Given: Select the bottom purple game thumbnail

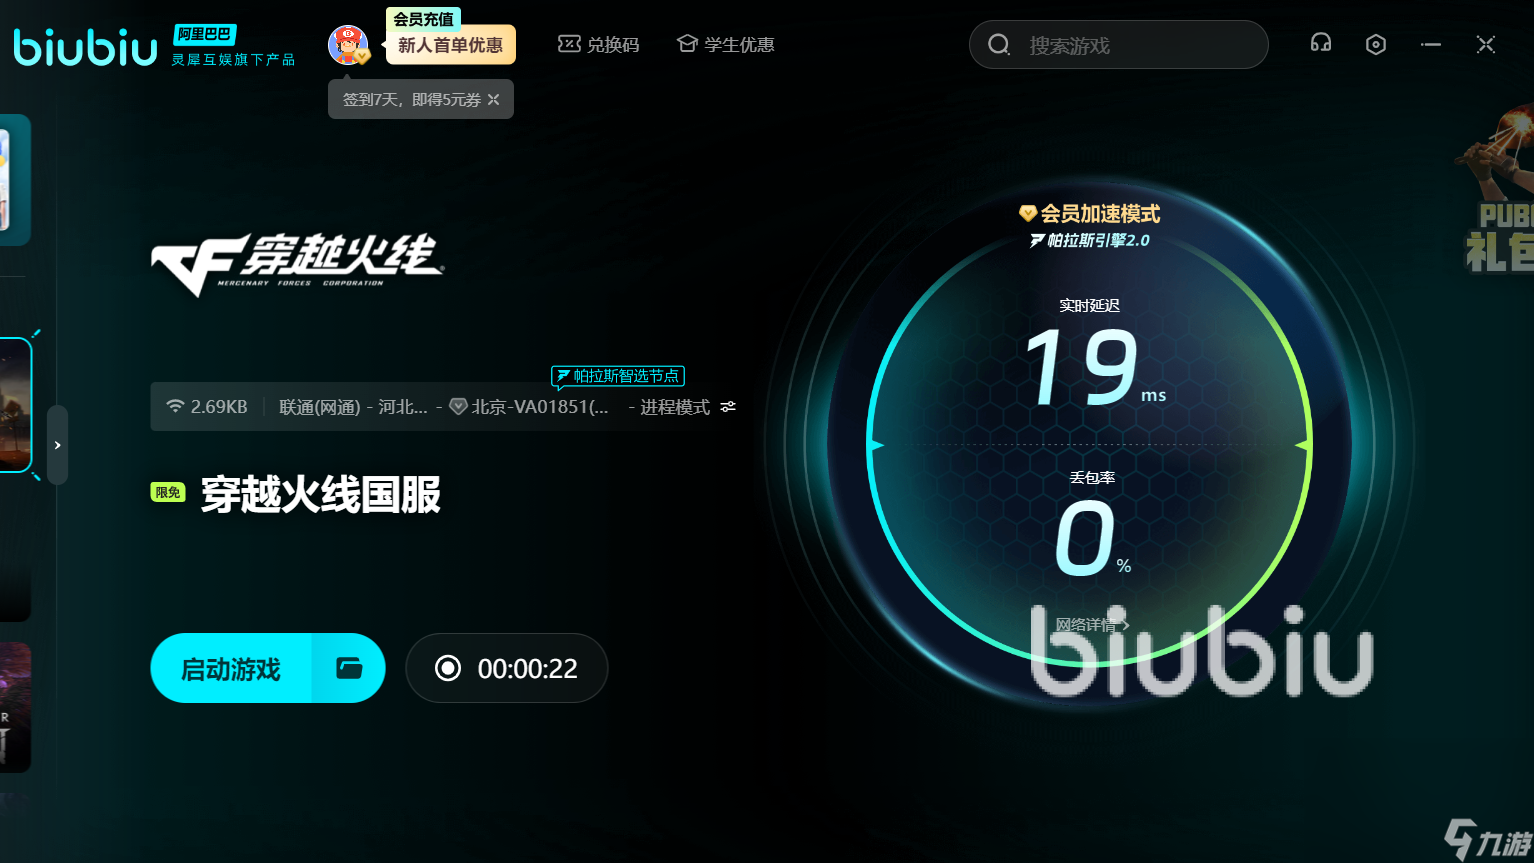Looking at the screenshot, I should (x=15, y=707).
